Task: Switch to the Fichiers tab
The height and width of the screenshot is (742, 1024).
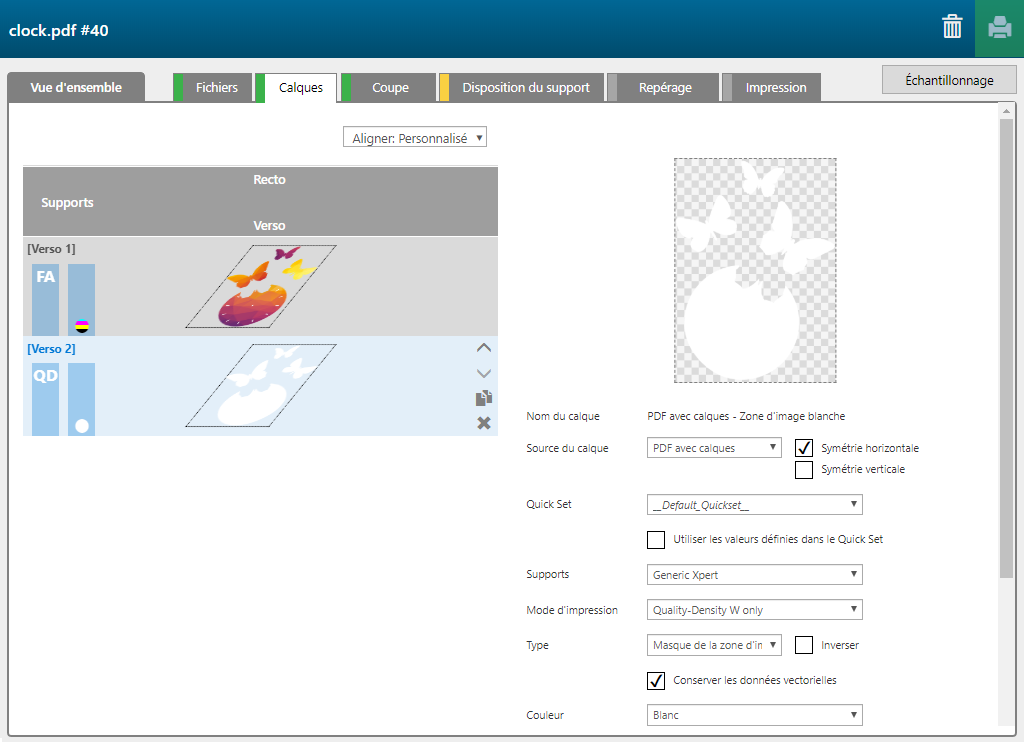Action: [x=212, y=88]
